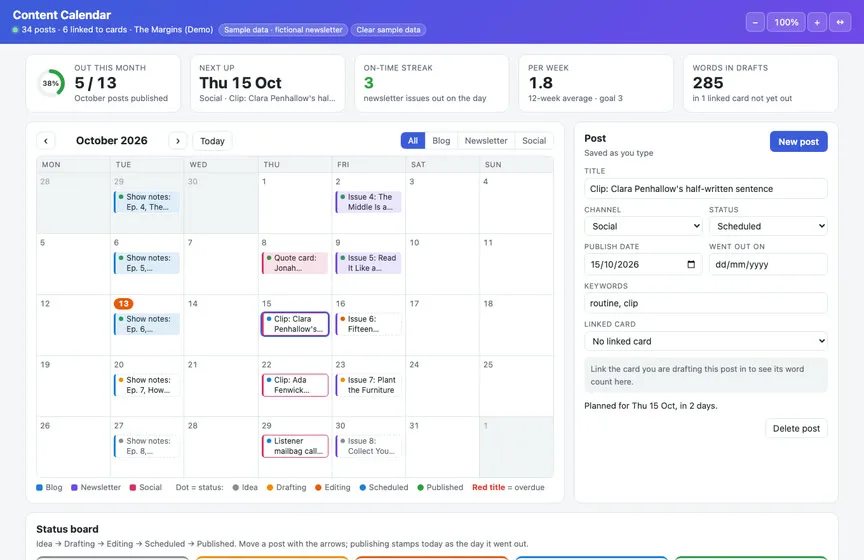Viewport: 864px width, 560px height.
Task: Switch to the Blog filter tab
Action: 441,141
